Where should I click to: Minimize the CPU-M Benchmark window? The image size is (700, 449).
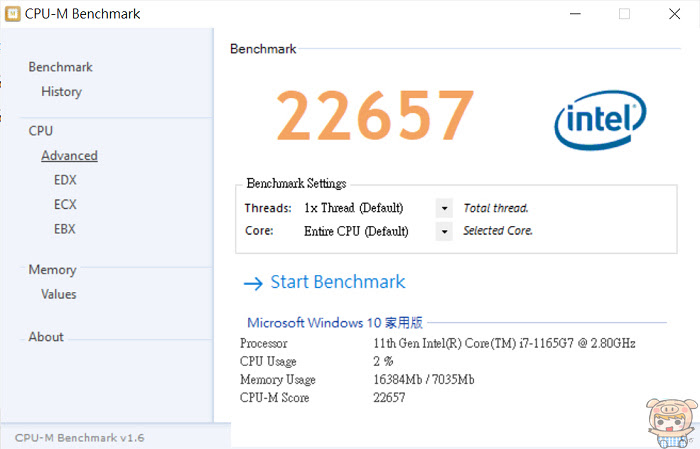click(575, 14)
